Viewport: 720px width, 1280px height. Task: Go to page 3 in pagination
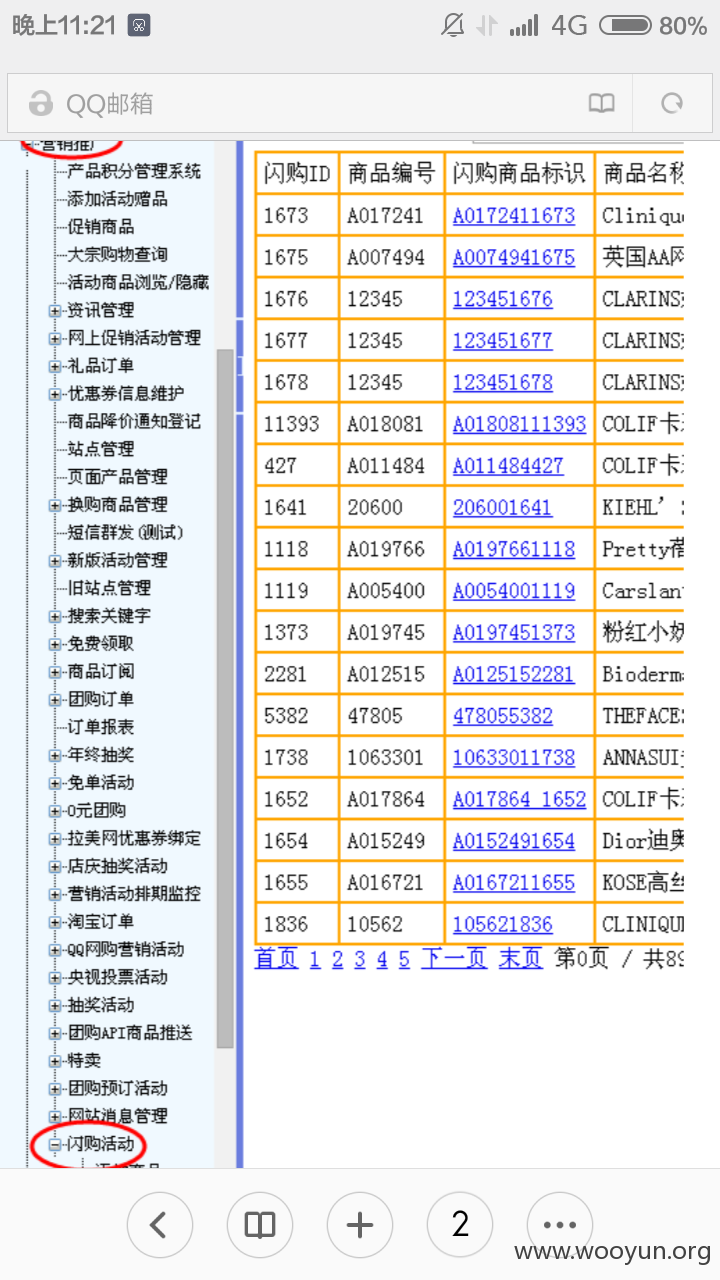pyautogui.click(x=360, y=960)
